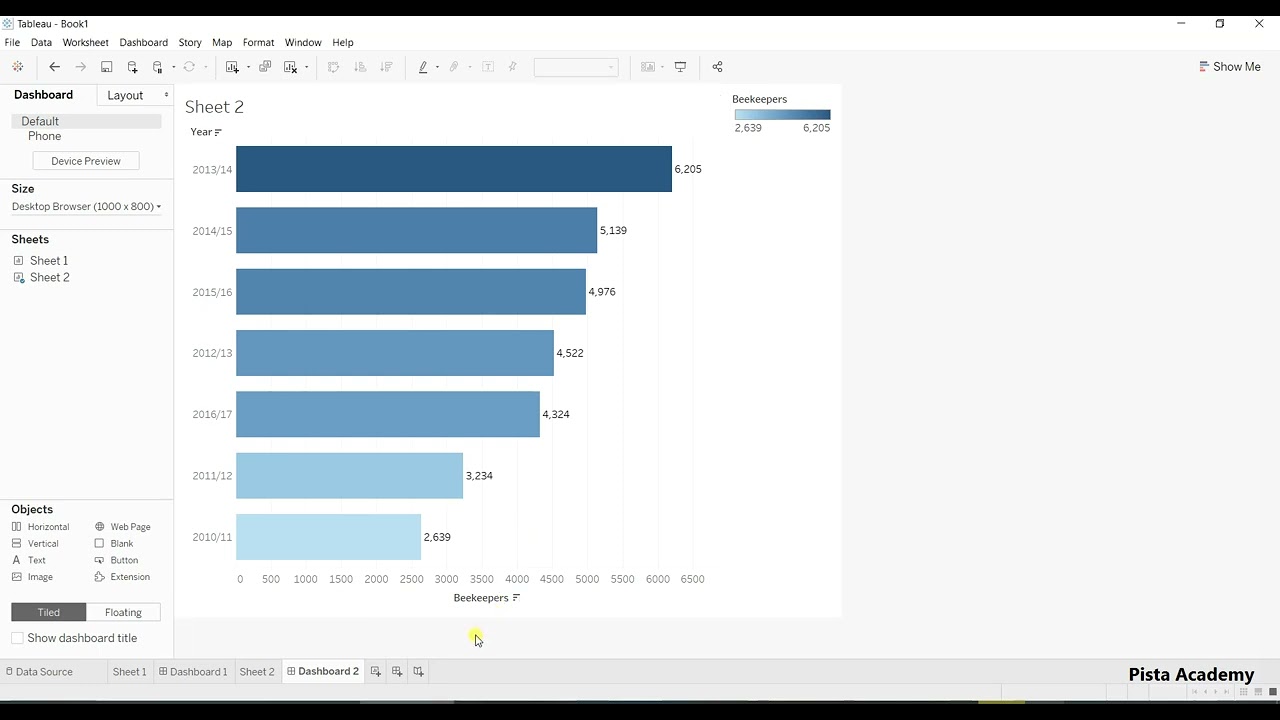Screen dimensions: 1280x720
Task: Click the new worksheet tab icon at bottom
Action: tap(376, 671)
